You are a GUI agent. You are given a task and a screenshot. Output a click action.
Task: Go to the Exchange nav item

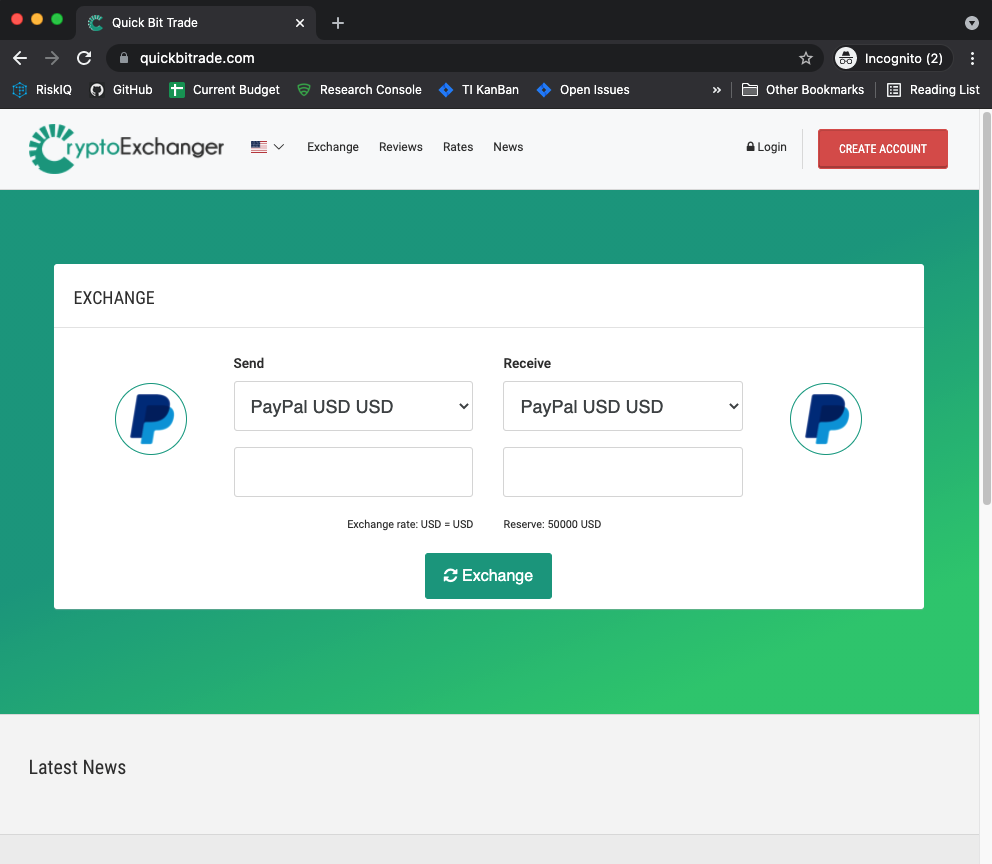[x=333, y=147]
